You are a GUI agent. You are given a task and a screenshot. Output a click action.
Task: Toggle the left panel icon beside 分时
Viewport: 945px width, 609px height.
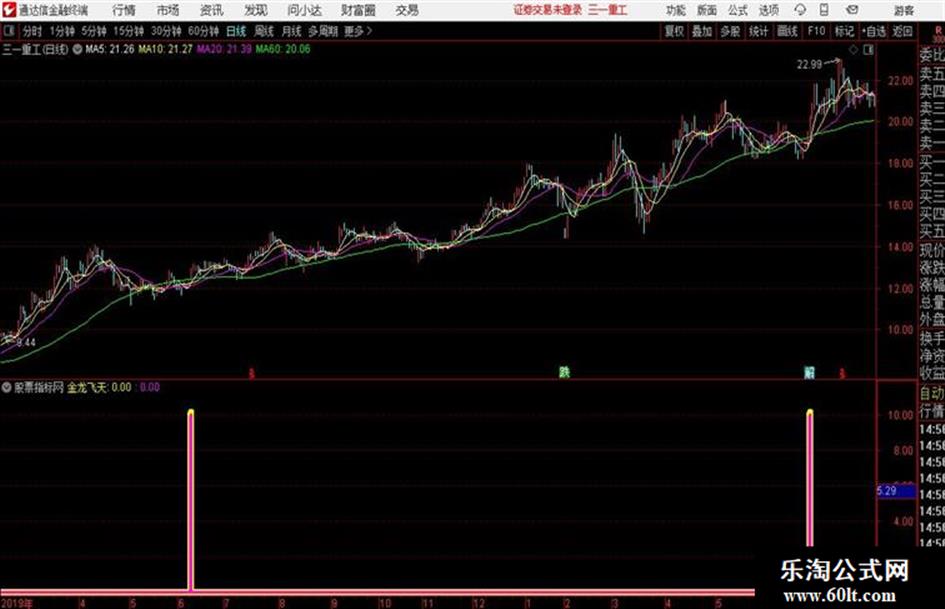tap(9, 31)
